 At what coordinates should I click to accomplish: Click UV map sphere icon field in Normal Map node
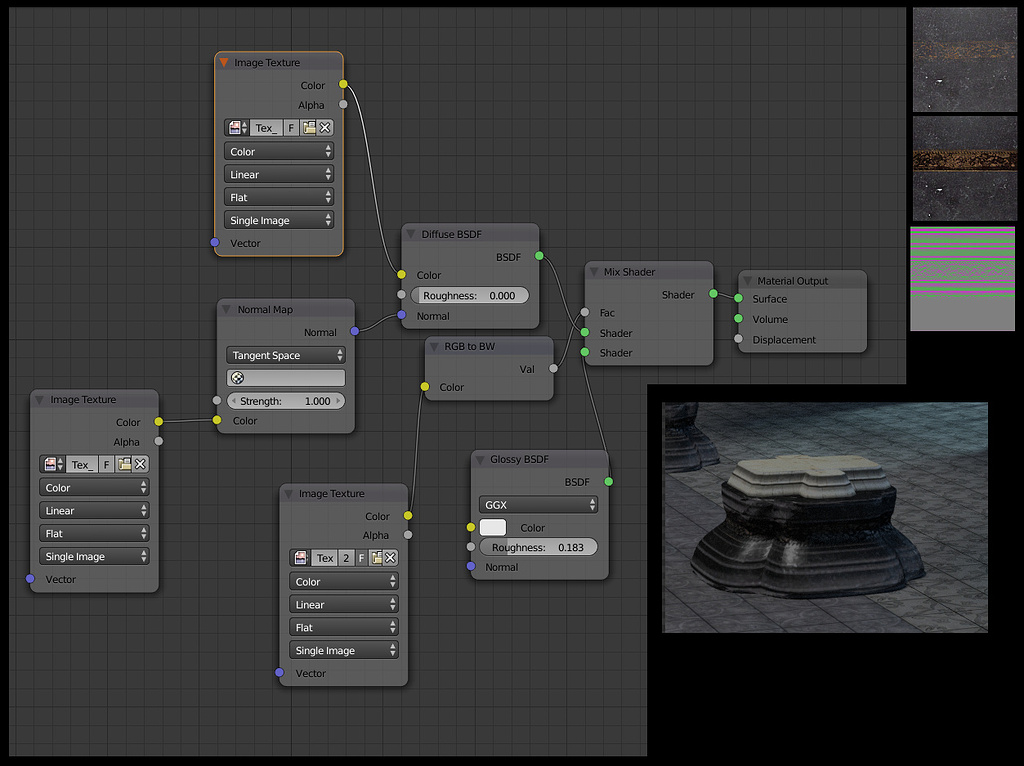pyautogui.click(x=286, y=378)
